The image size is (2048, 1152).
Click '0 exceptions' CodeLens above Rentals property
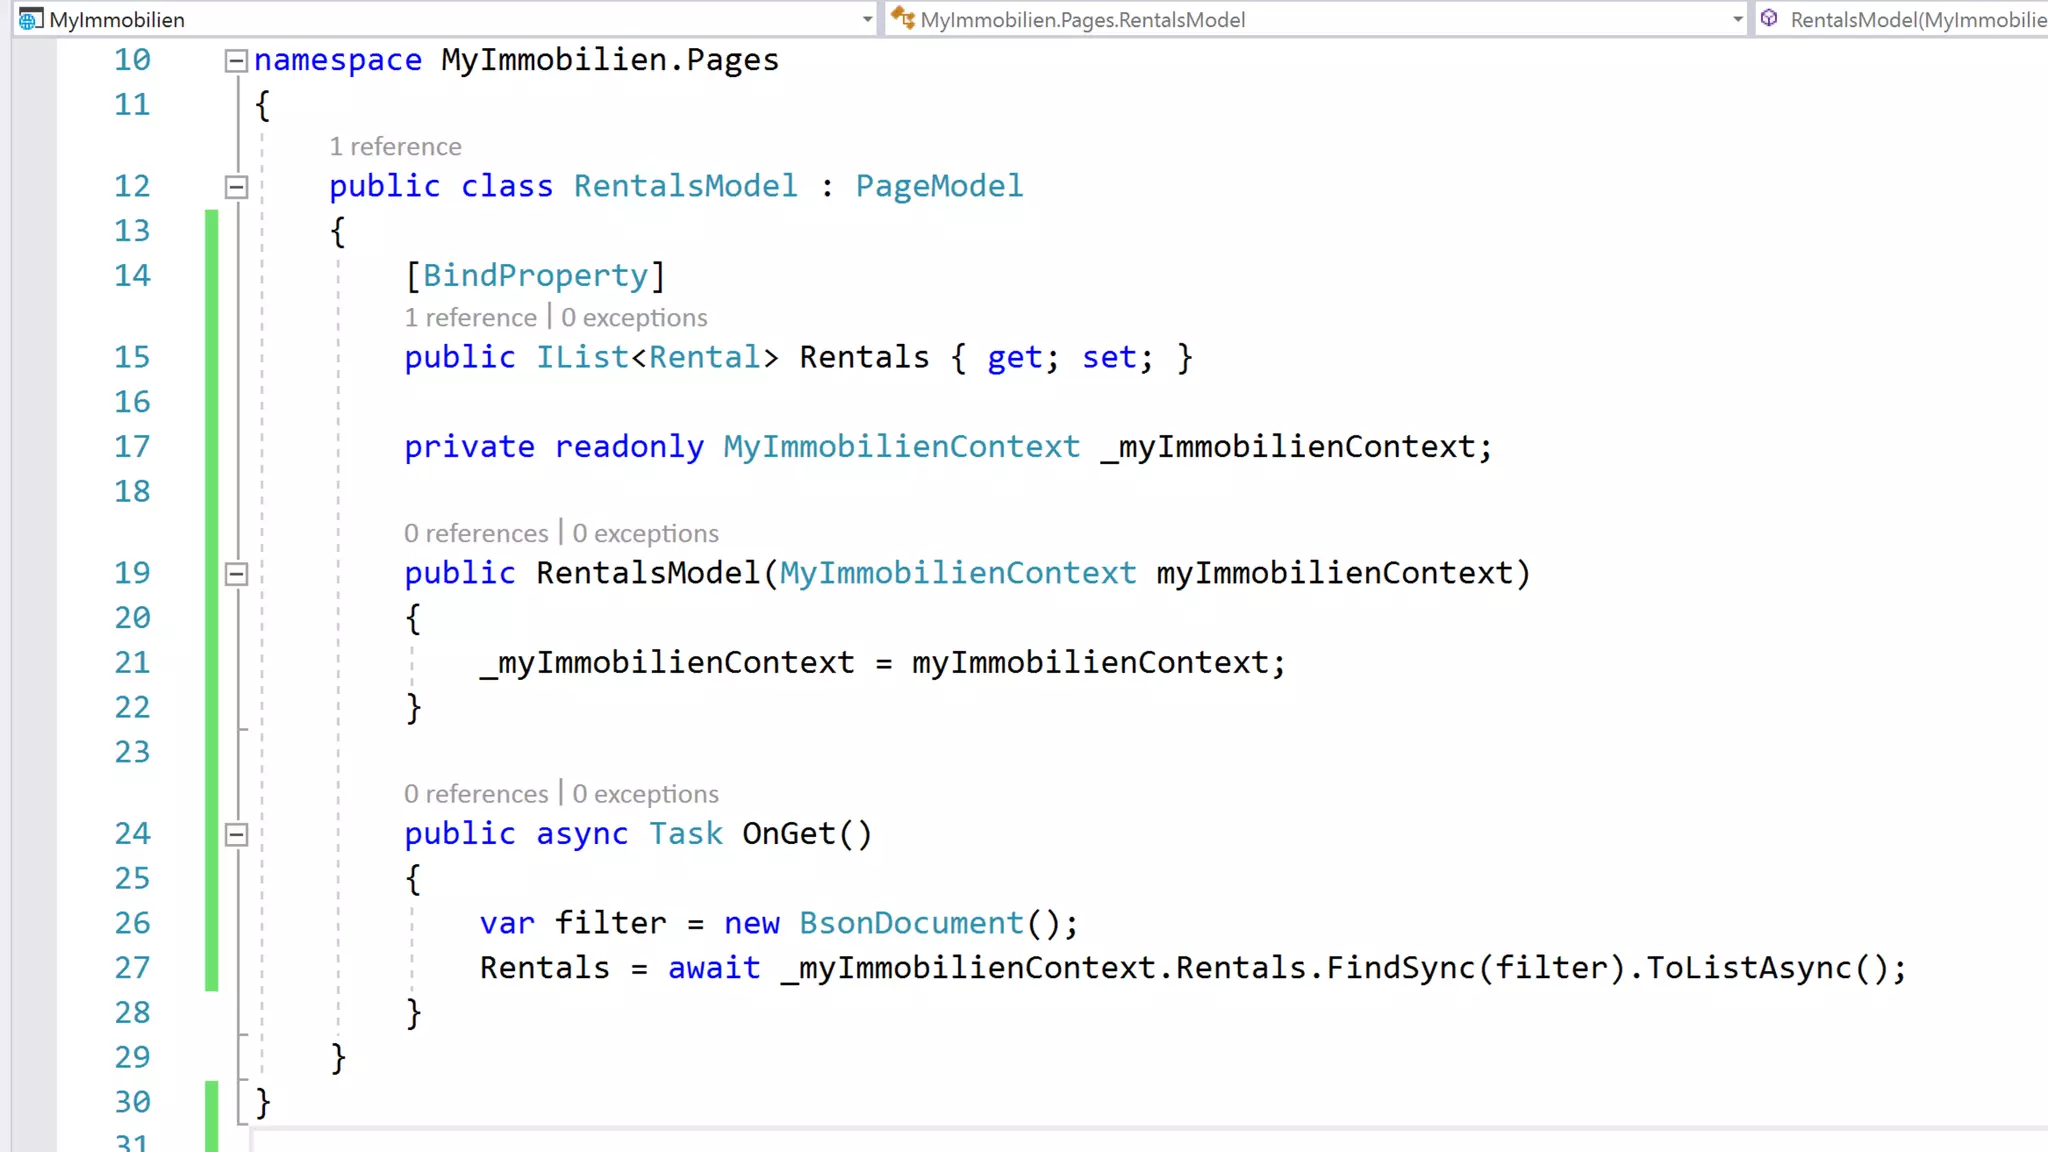tap(634, 318)
